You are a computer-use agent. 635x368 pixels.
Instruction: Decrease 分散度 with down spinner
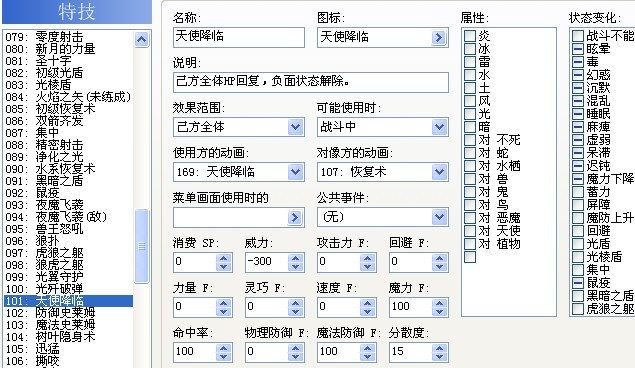[x=439, y=357]
